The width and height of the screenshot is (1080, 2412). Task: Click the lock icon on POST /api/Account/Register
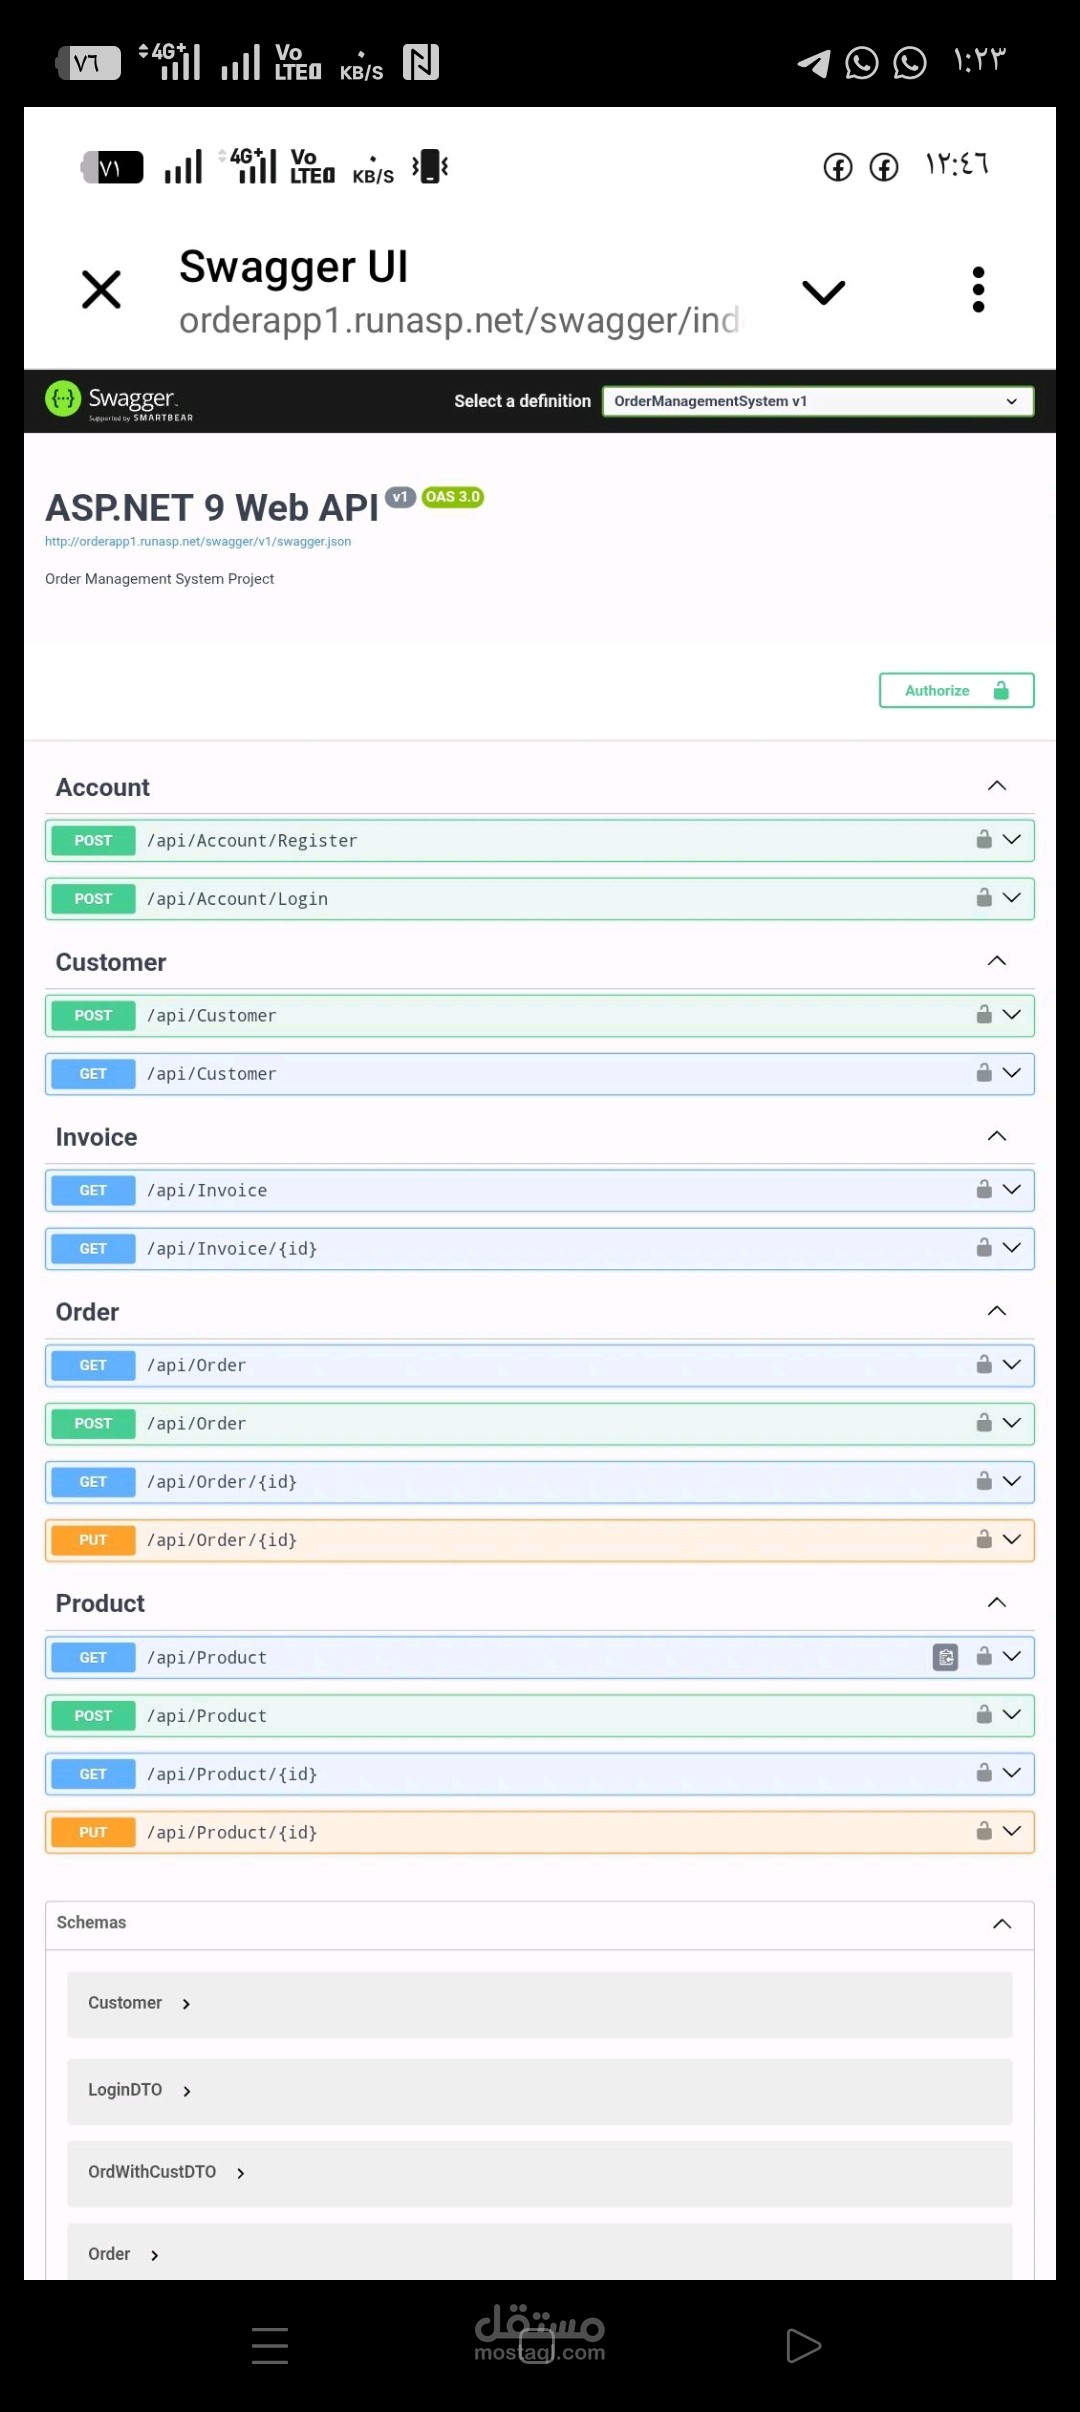(984, 840)
